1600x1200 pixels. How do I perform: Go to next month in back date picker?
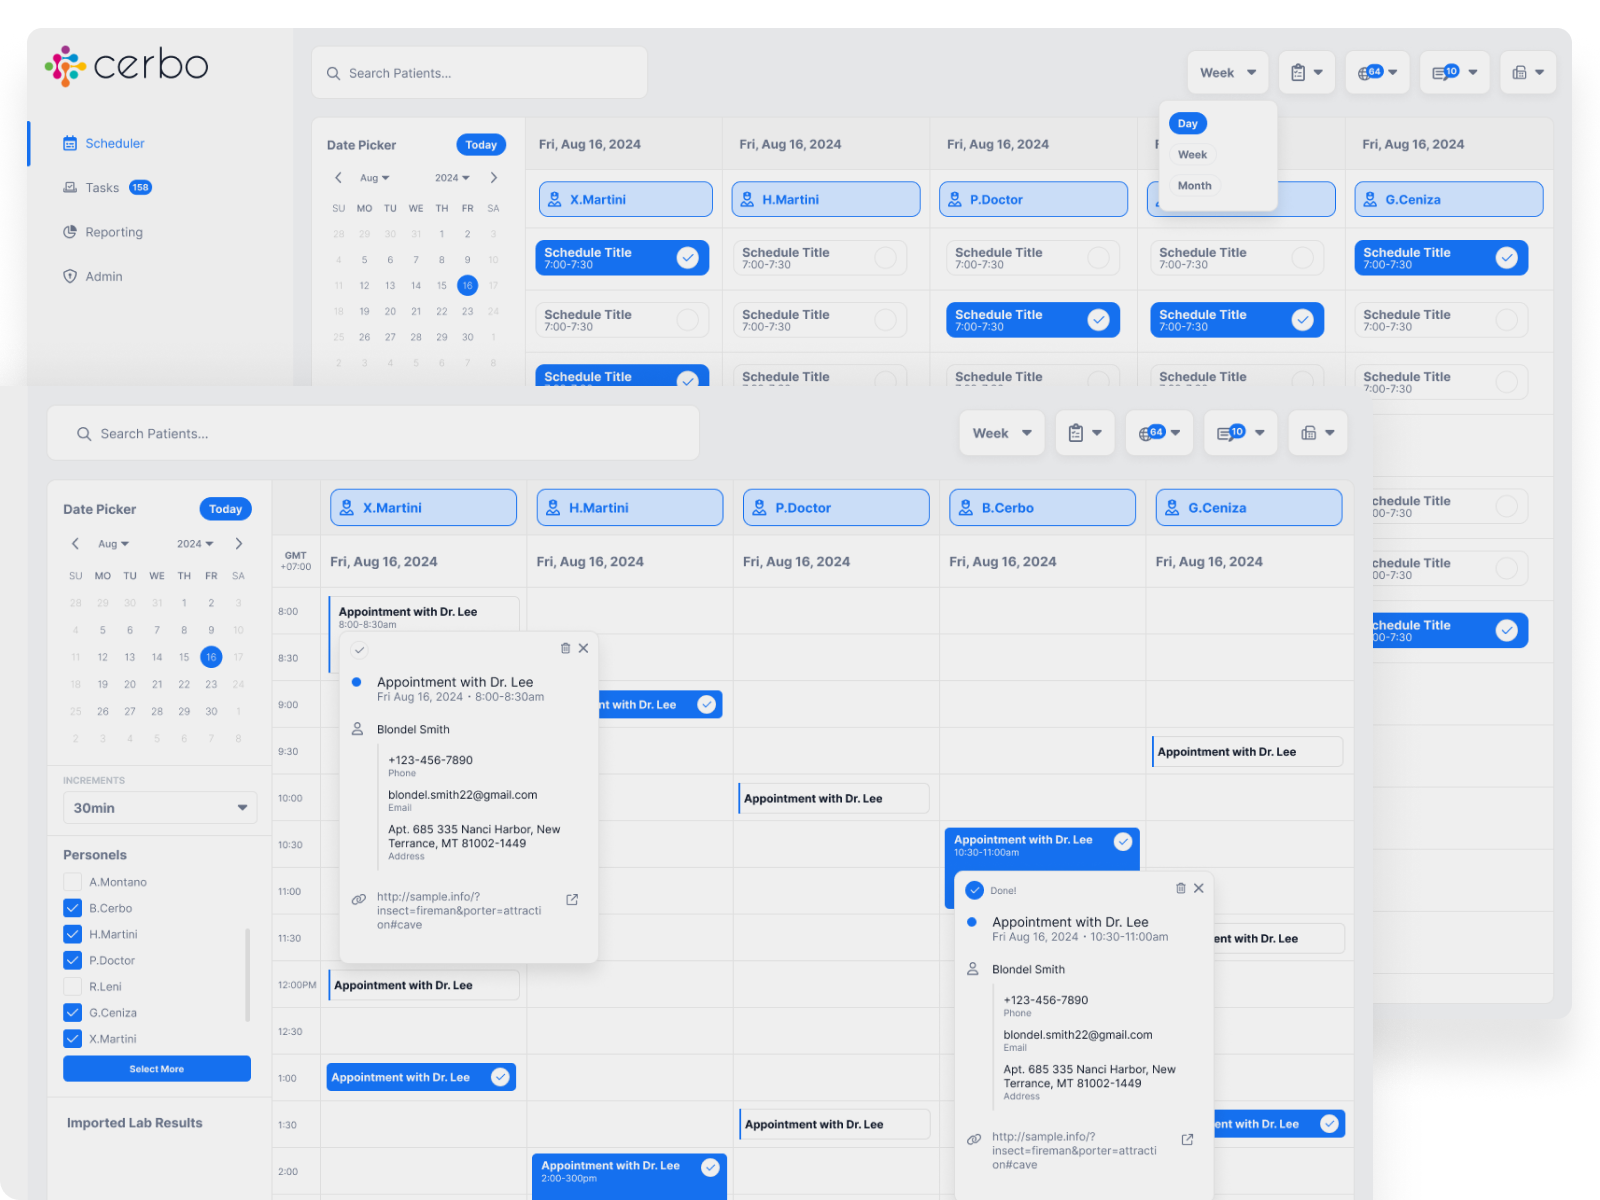coord(493,178)
